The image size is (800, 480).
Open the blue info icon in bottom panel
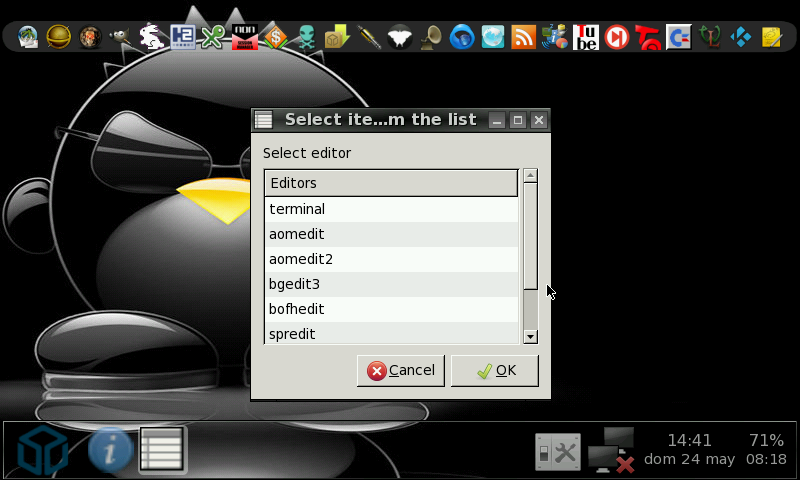110,450
